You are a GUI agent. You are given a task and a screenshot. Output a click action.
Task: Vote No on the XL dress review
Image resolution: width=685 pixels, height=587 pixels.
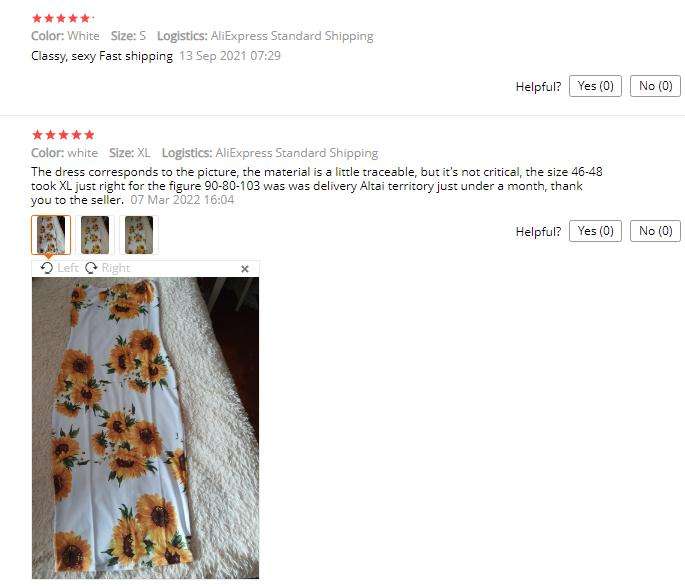pyautogui.click(x=655, y=231)
